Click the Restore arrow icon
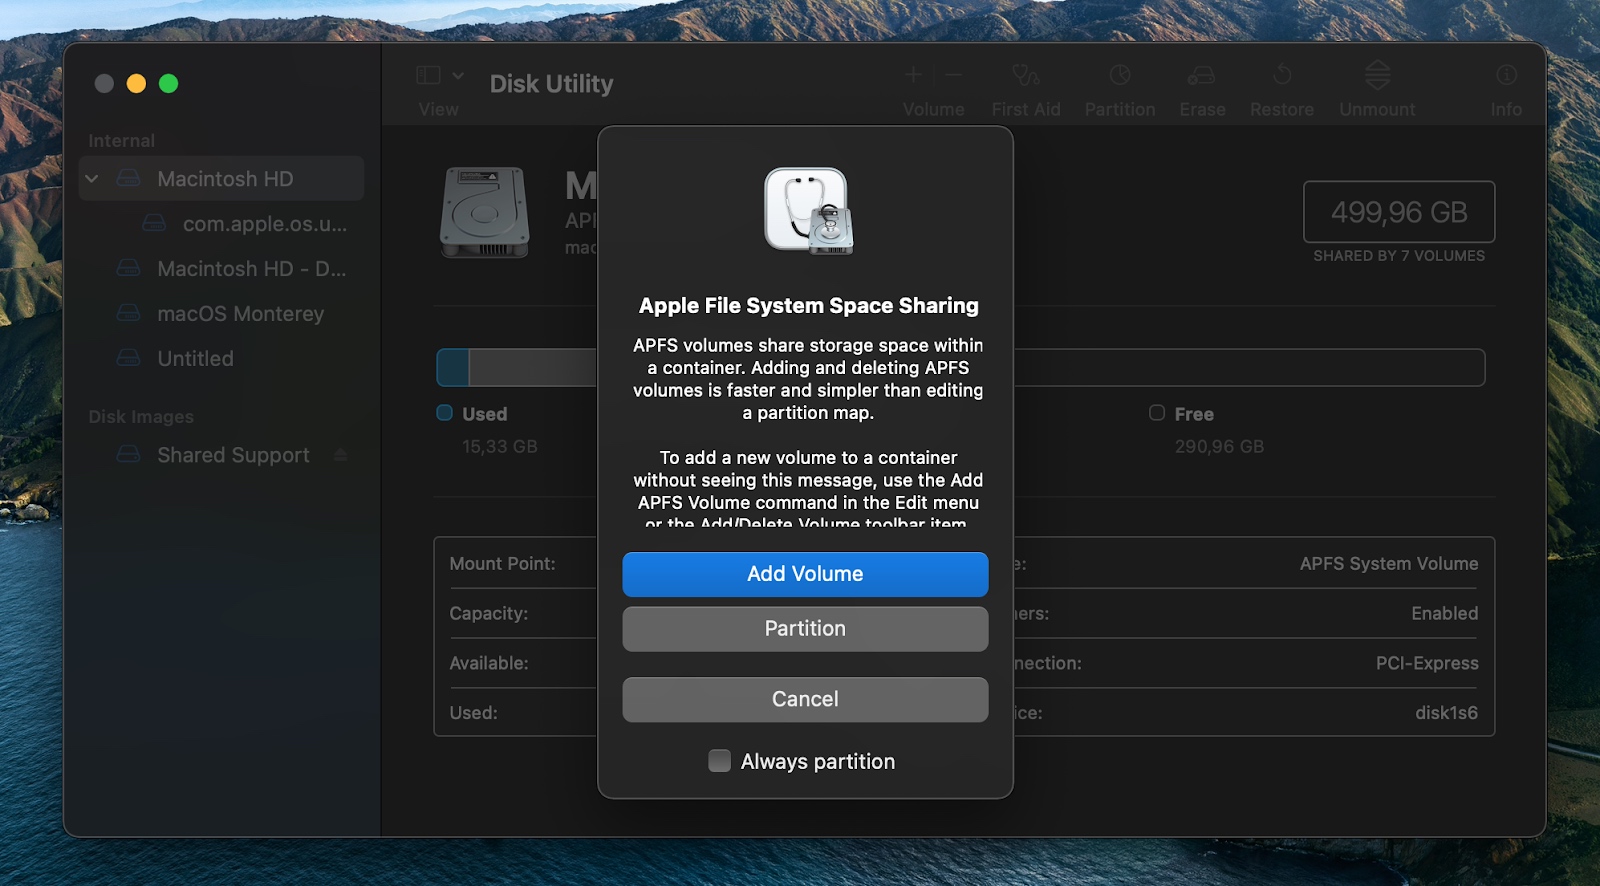The height and width of the screenshot is (886, 1600). tap(1282, 76)
